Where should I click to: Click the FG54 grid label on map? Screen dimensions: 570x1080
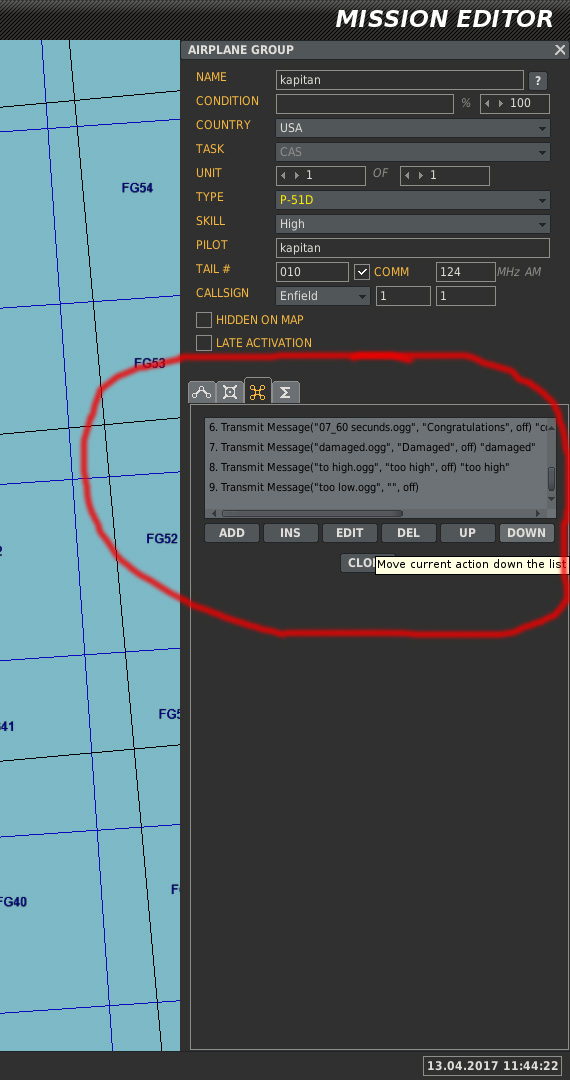[137, 188]
